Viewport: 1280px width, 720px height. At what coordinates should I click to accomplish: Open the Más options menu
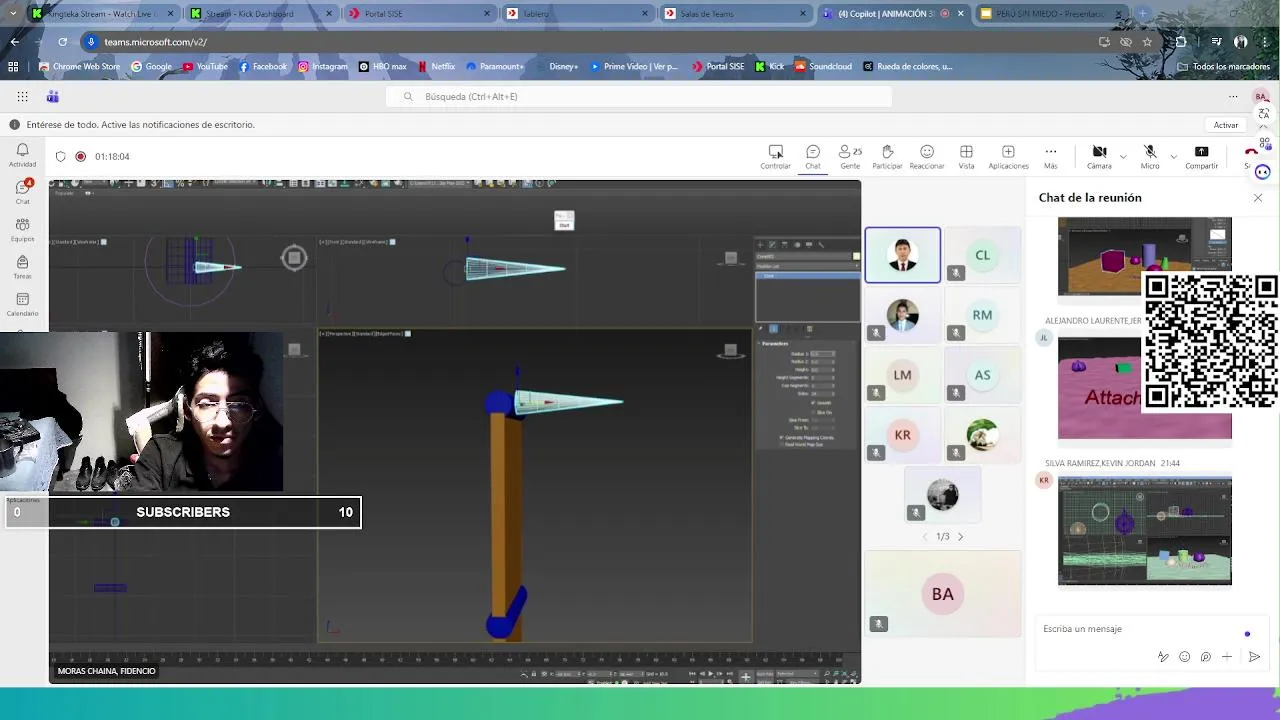click(x=1050, y=156)
